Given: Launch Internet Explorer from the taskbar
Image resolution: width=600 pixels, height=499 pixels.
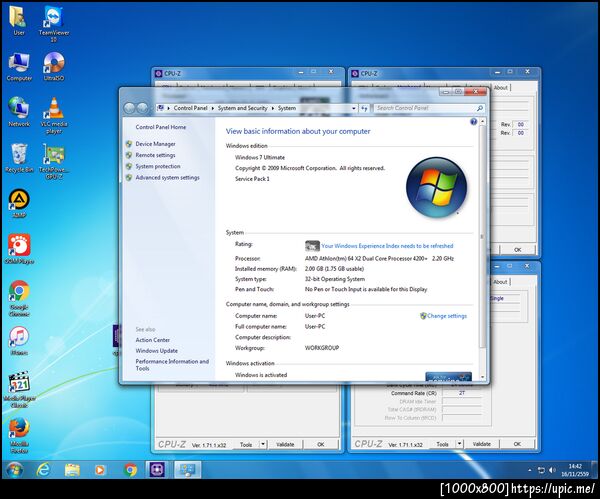Looking at the screenshot, I should point(43,470).
